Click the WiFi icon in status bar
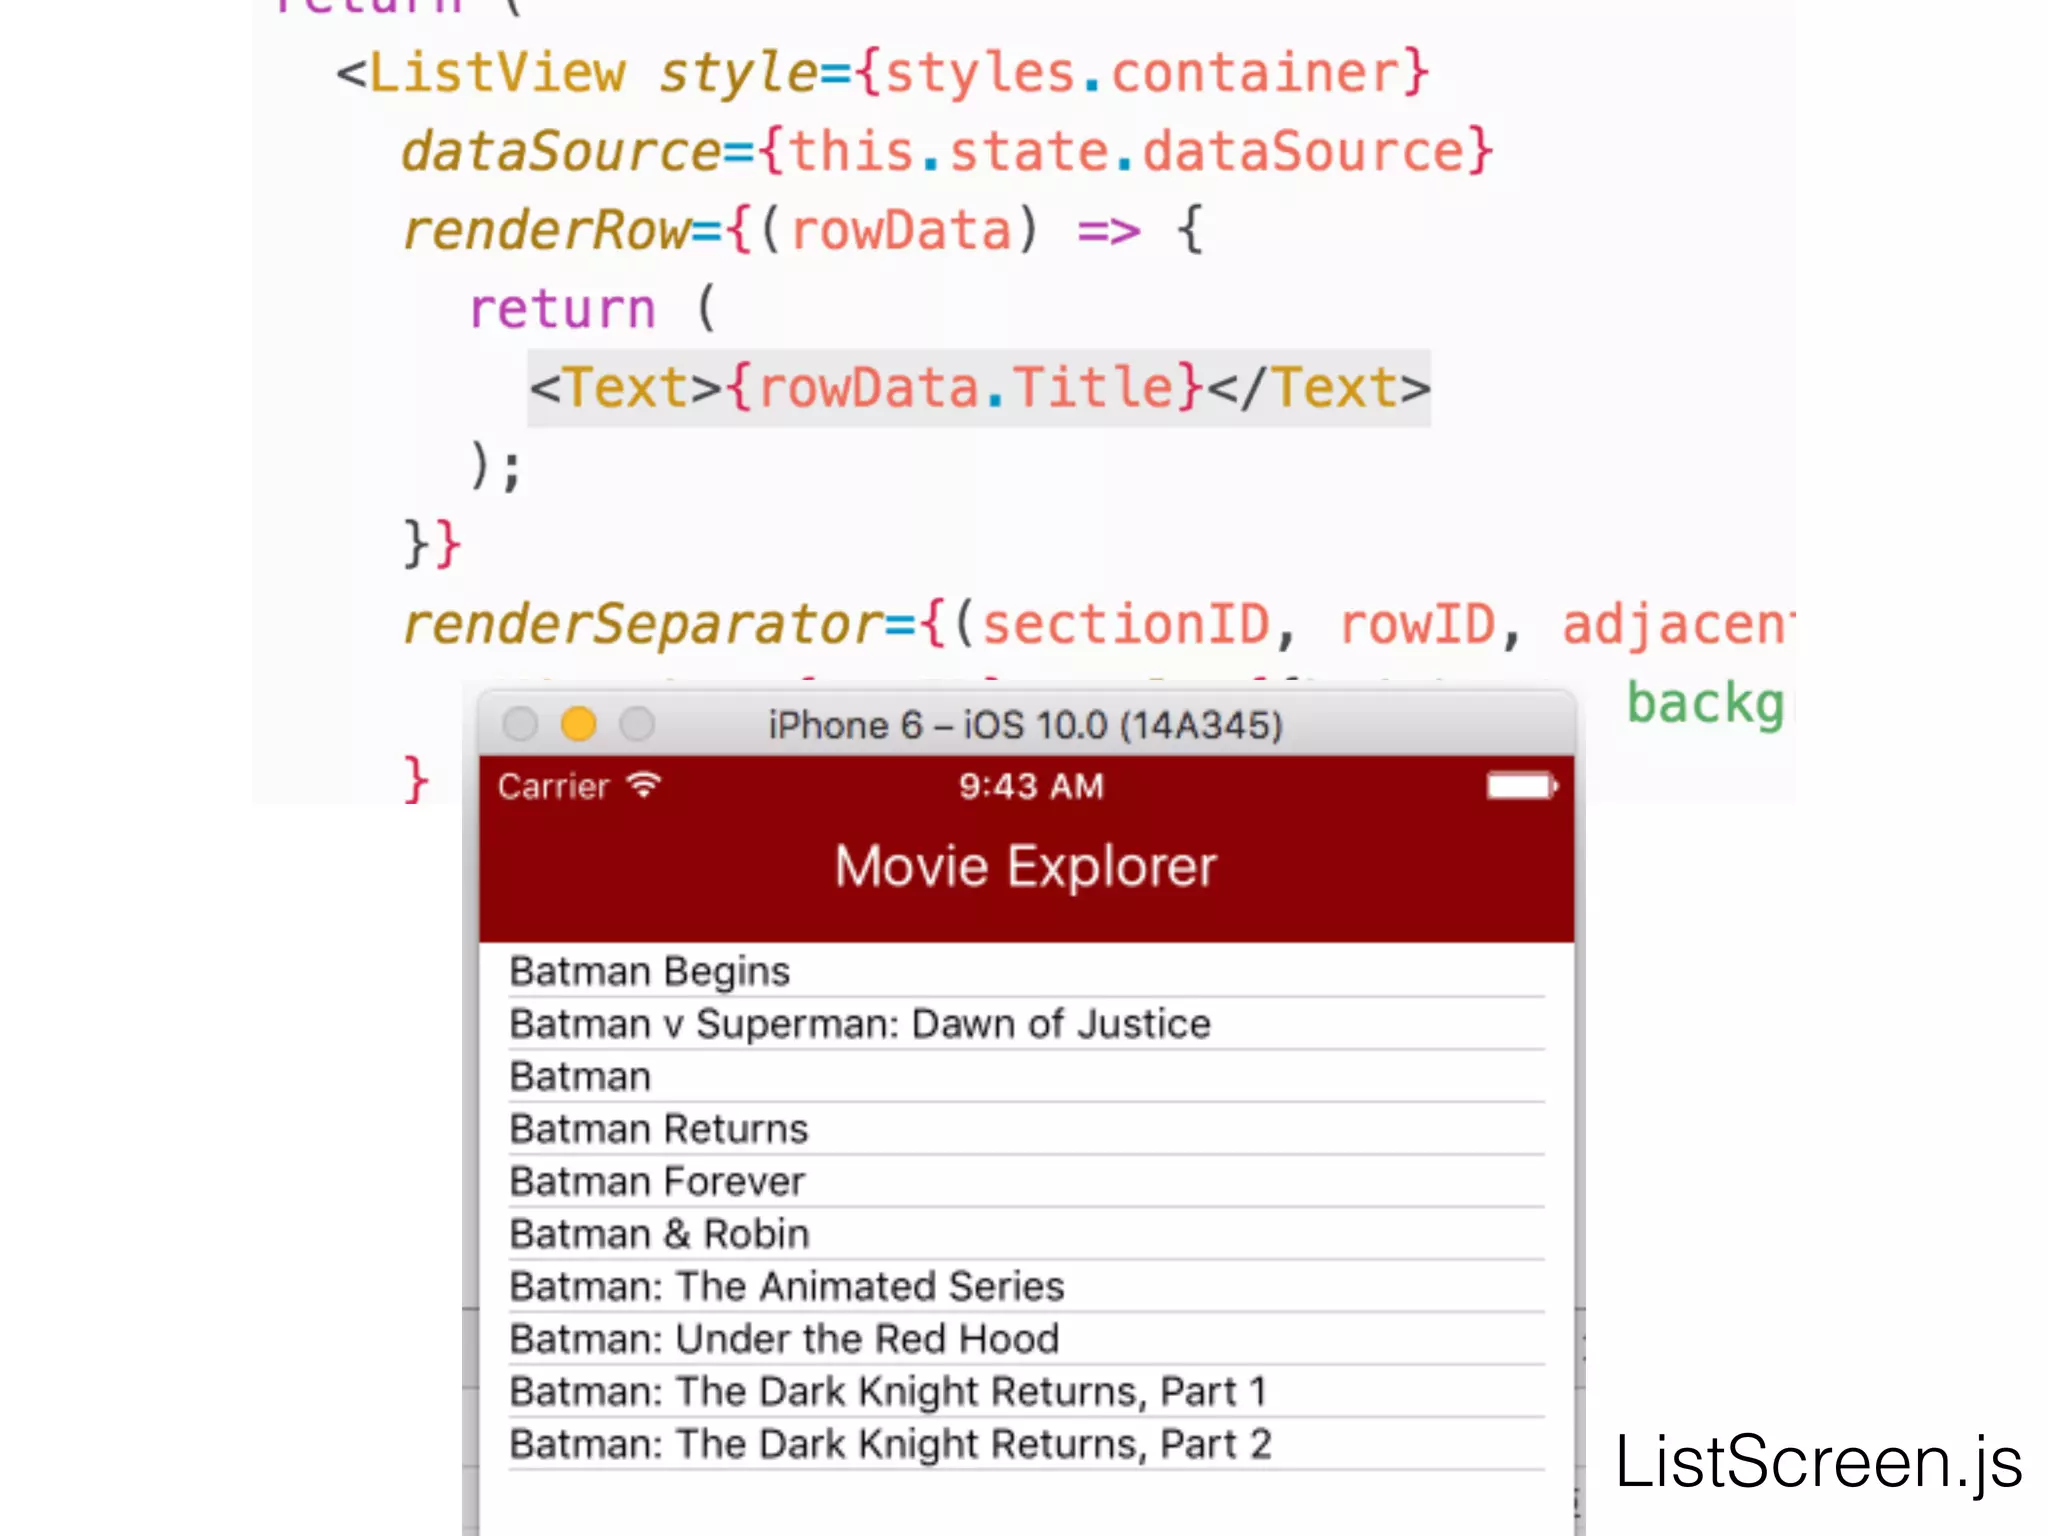 point(645,786)
